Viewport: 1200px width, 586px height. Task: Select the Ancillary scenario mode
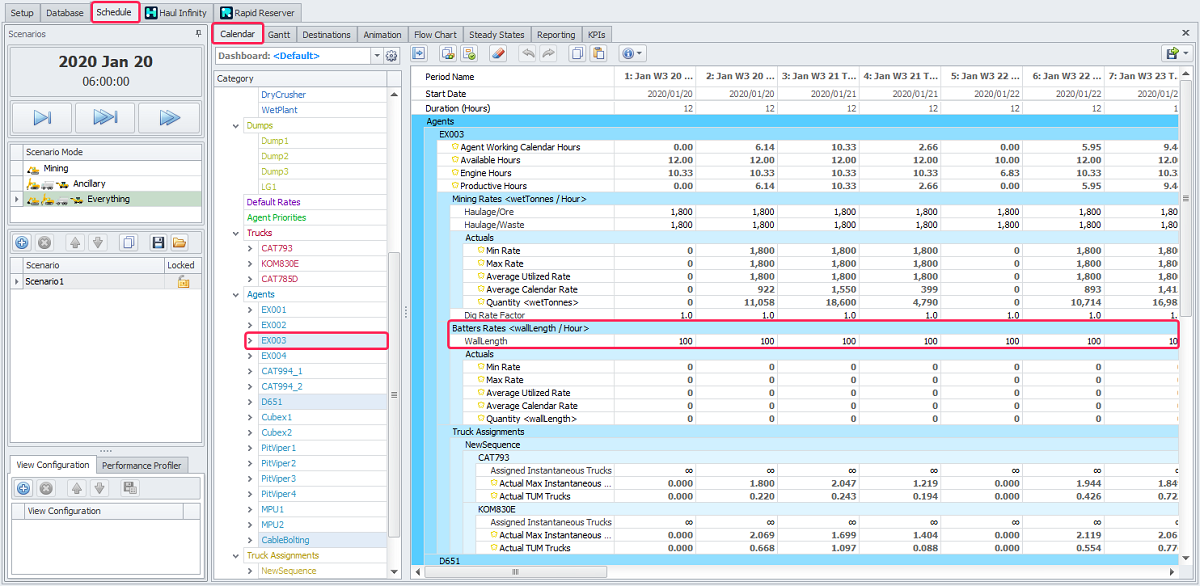click(88, 184)
